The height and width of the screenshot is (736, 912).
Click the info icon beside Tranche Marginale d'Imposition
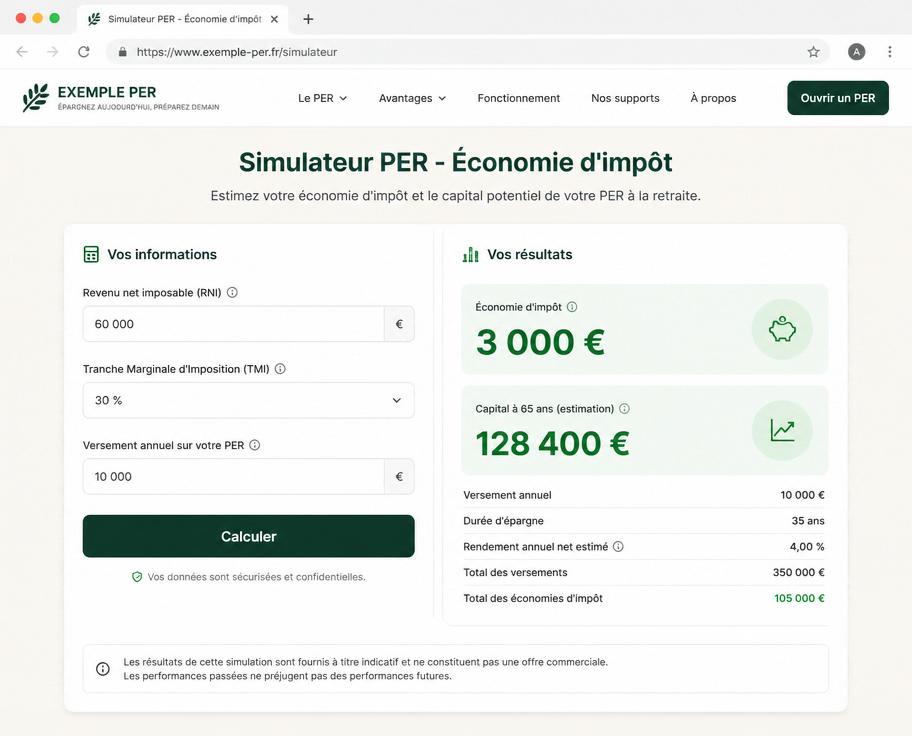tap(280, 368)
